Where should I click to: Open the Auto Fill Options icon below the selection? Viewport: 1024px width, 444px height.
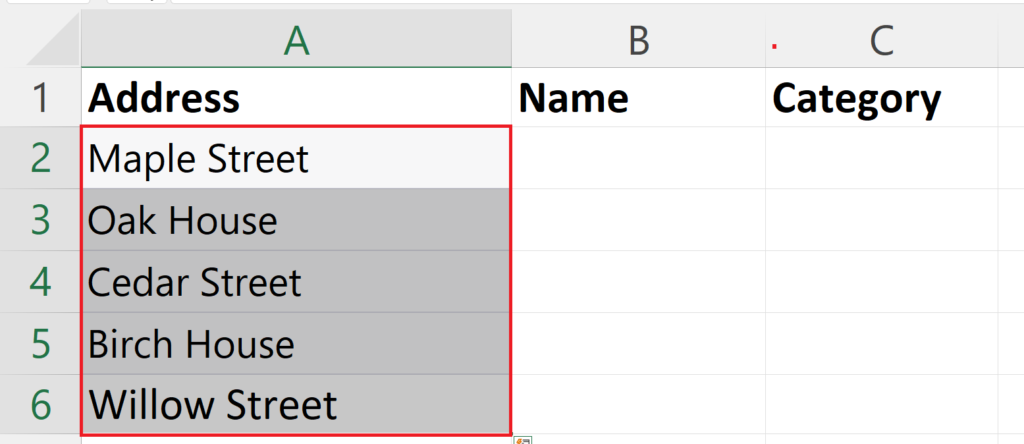(523, 441)
